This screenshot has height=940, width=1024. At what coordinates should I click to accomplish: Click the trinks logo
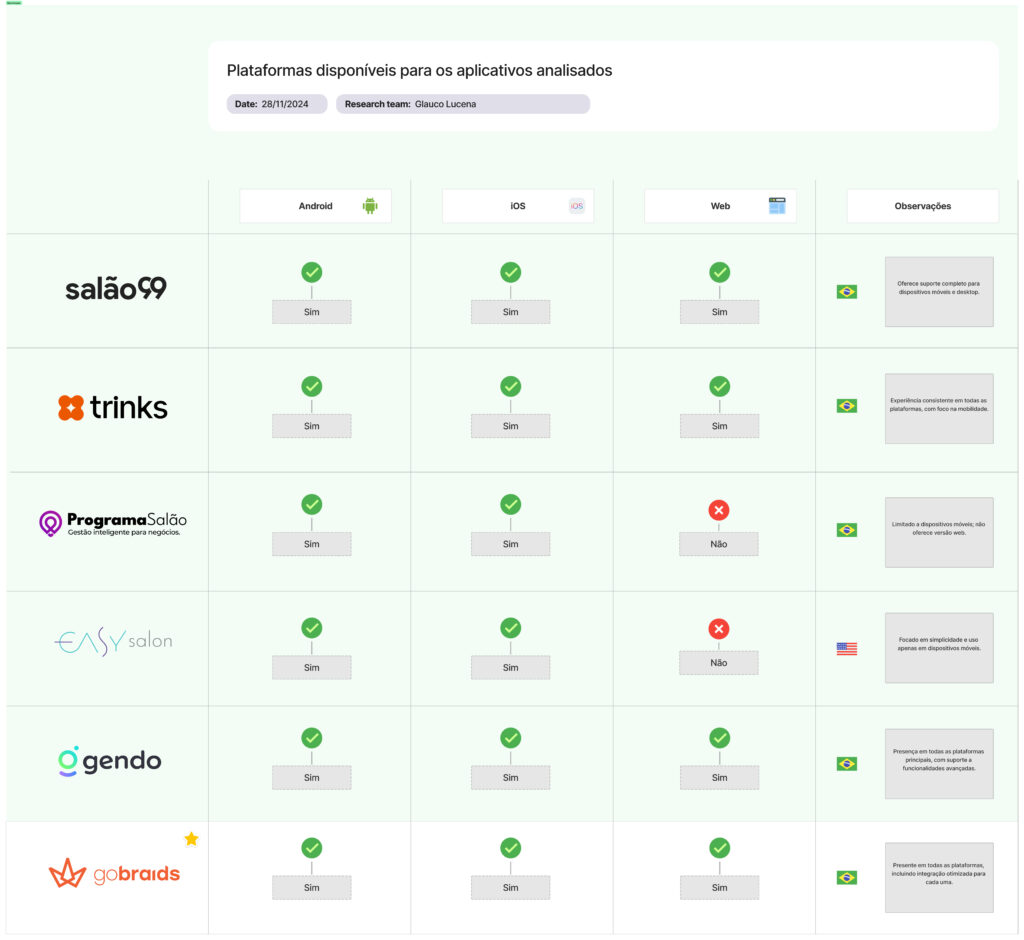pyautogui.click(x=113, y=408)
